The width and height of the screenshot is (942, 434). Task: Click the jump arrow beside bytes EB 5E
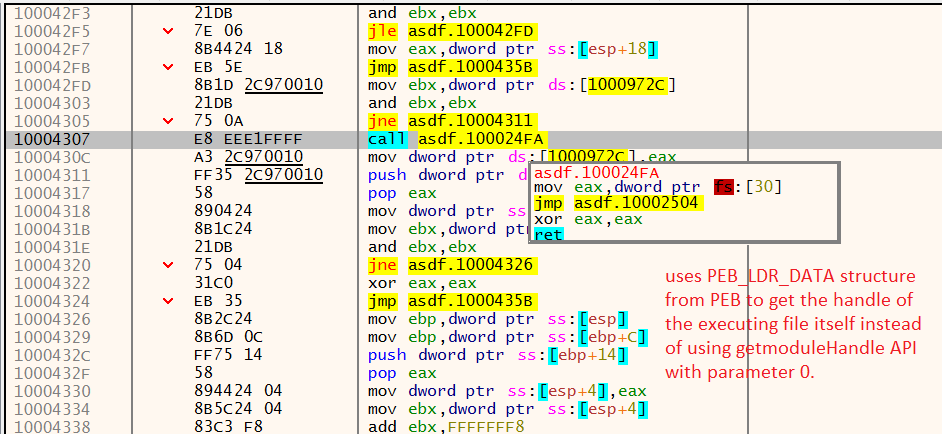click(x=168, y=67)
